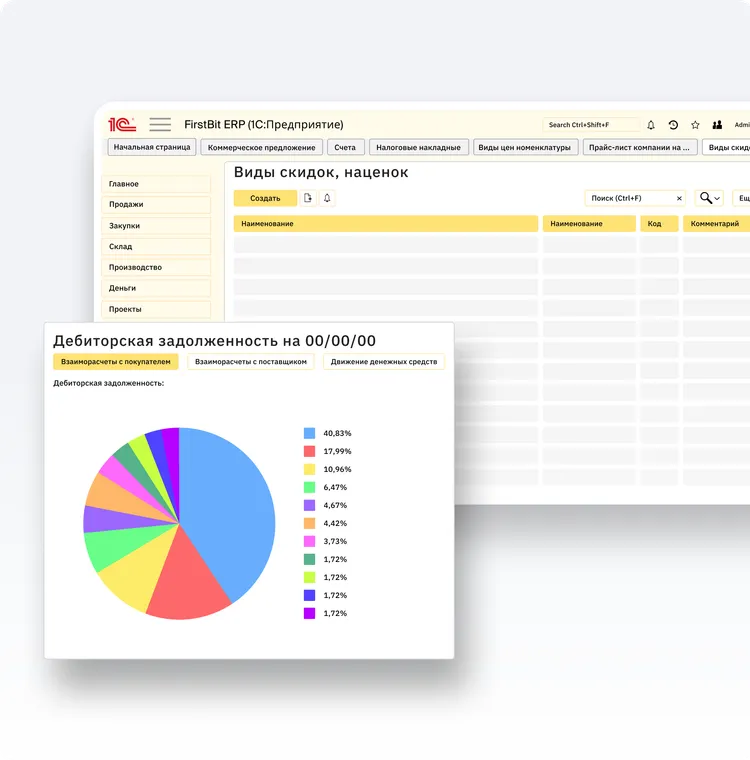750x760 pixels.
Task: Show Движение денежных средств chart
Action: 383,362
